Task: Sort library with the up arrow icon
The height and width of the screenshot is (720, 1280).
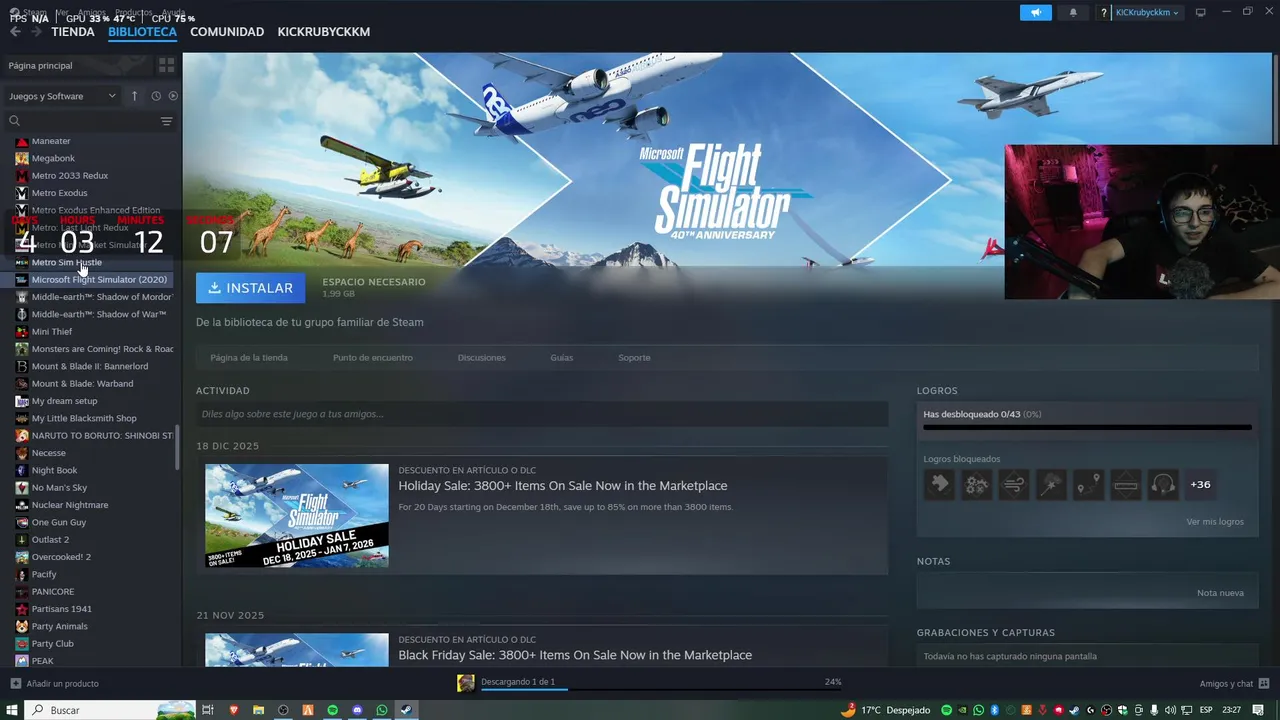Action: (134, 96)
